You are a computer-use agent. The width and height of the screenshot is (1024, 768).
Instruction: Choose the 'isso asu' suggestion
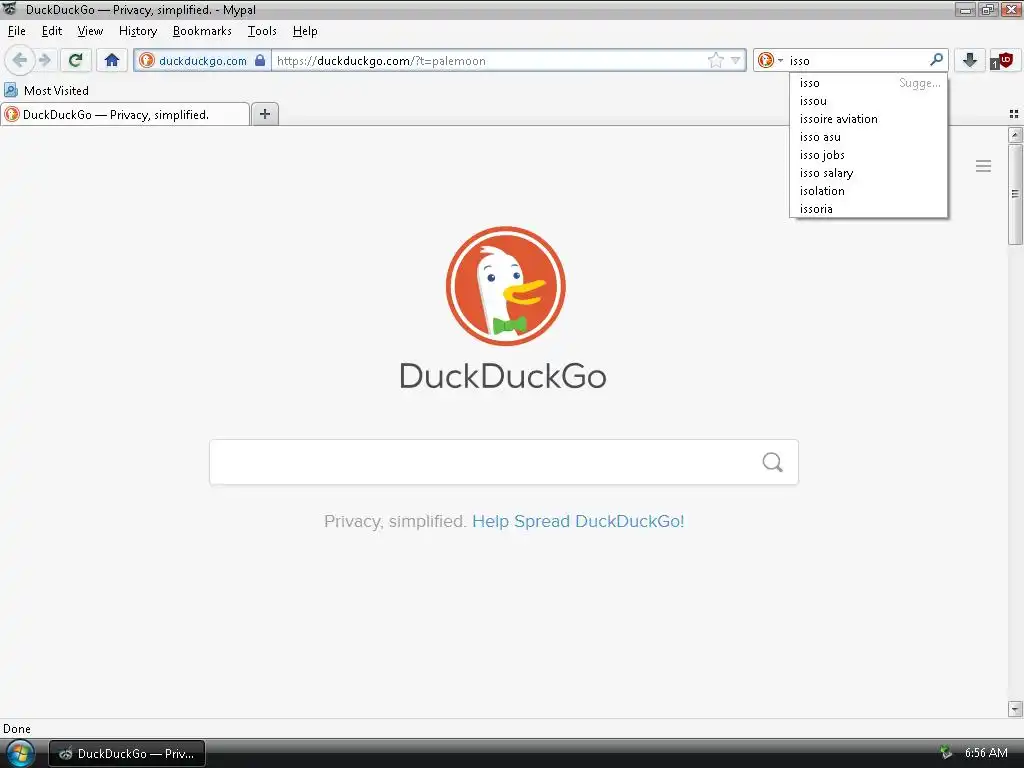tap(869, 137)
